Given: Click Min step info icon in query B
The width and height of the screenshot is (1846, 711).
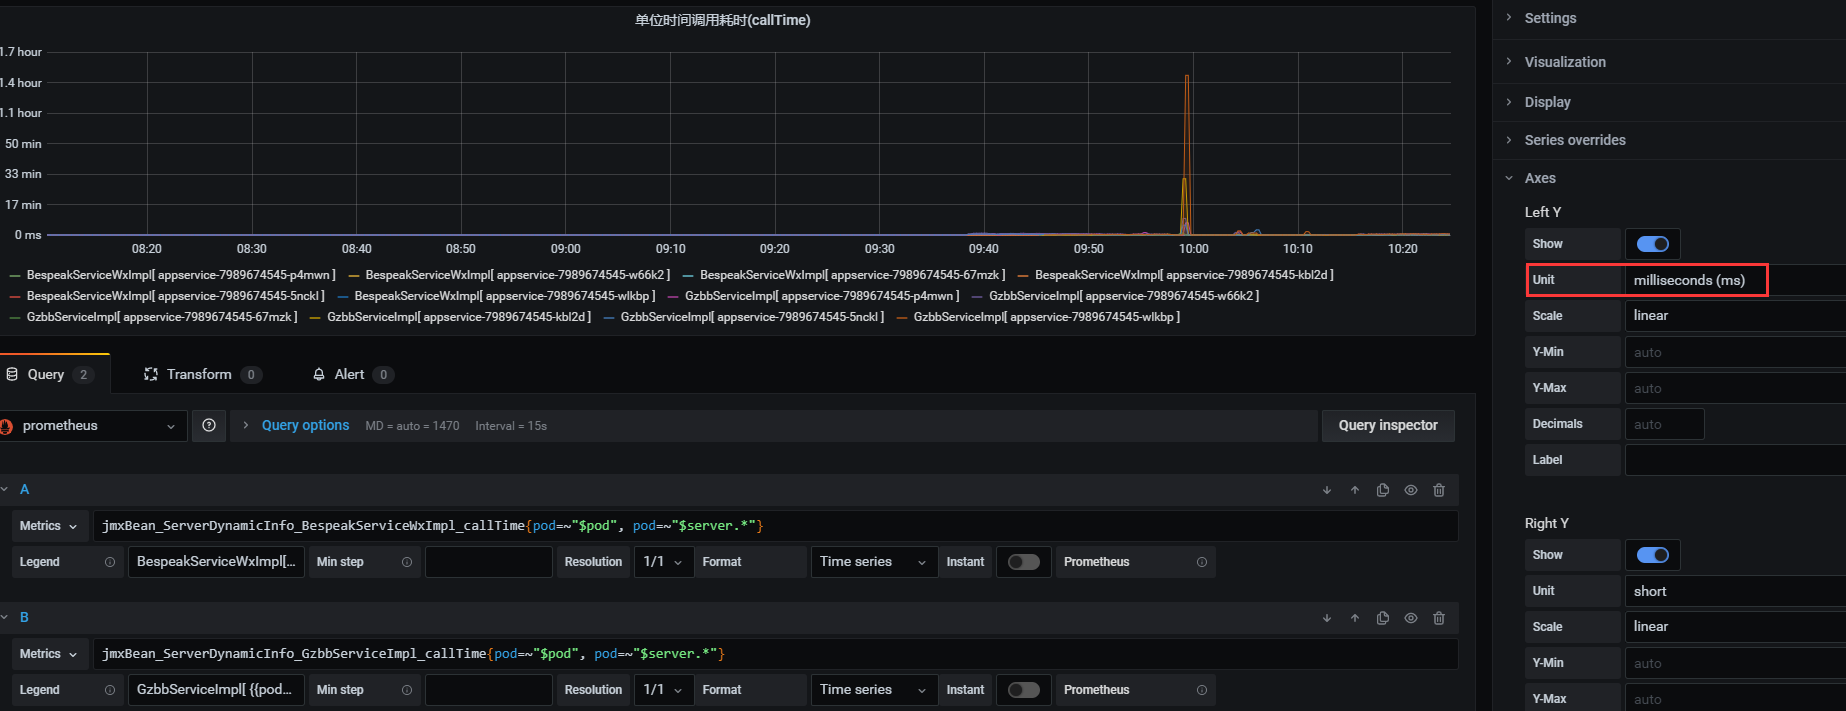Looking at the screenshot, I should point(407,690).
